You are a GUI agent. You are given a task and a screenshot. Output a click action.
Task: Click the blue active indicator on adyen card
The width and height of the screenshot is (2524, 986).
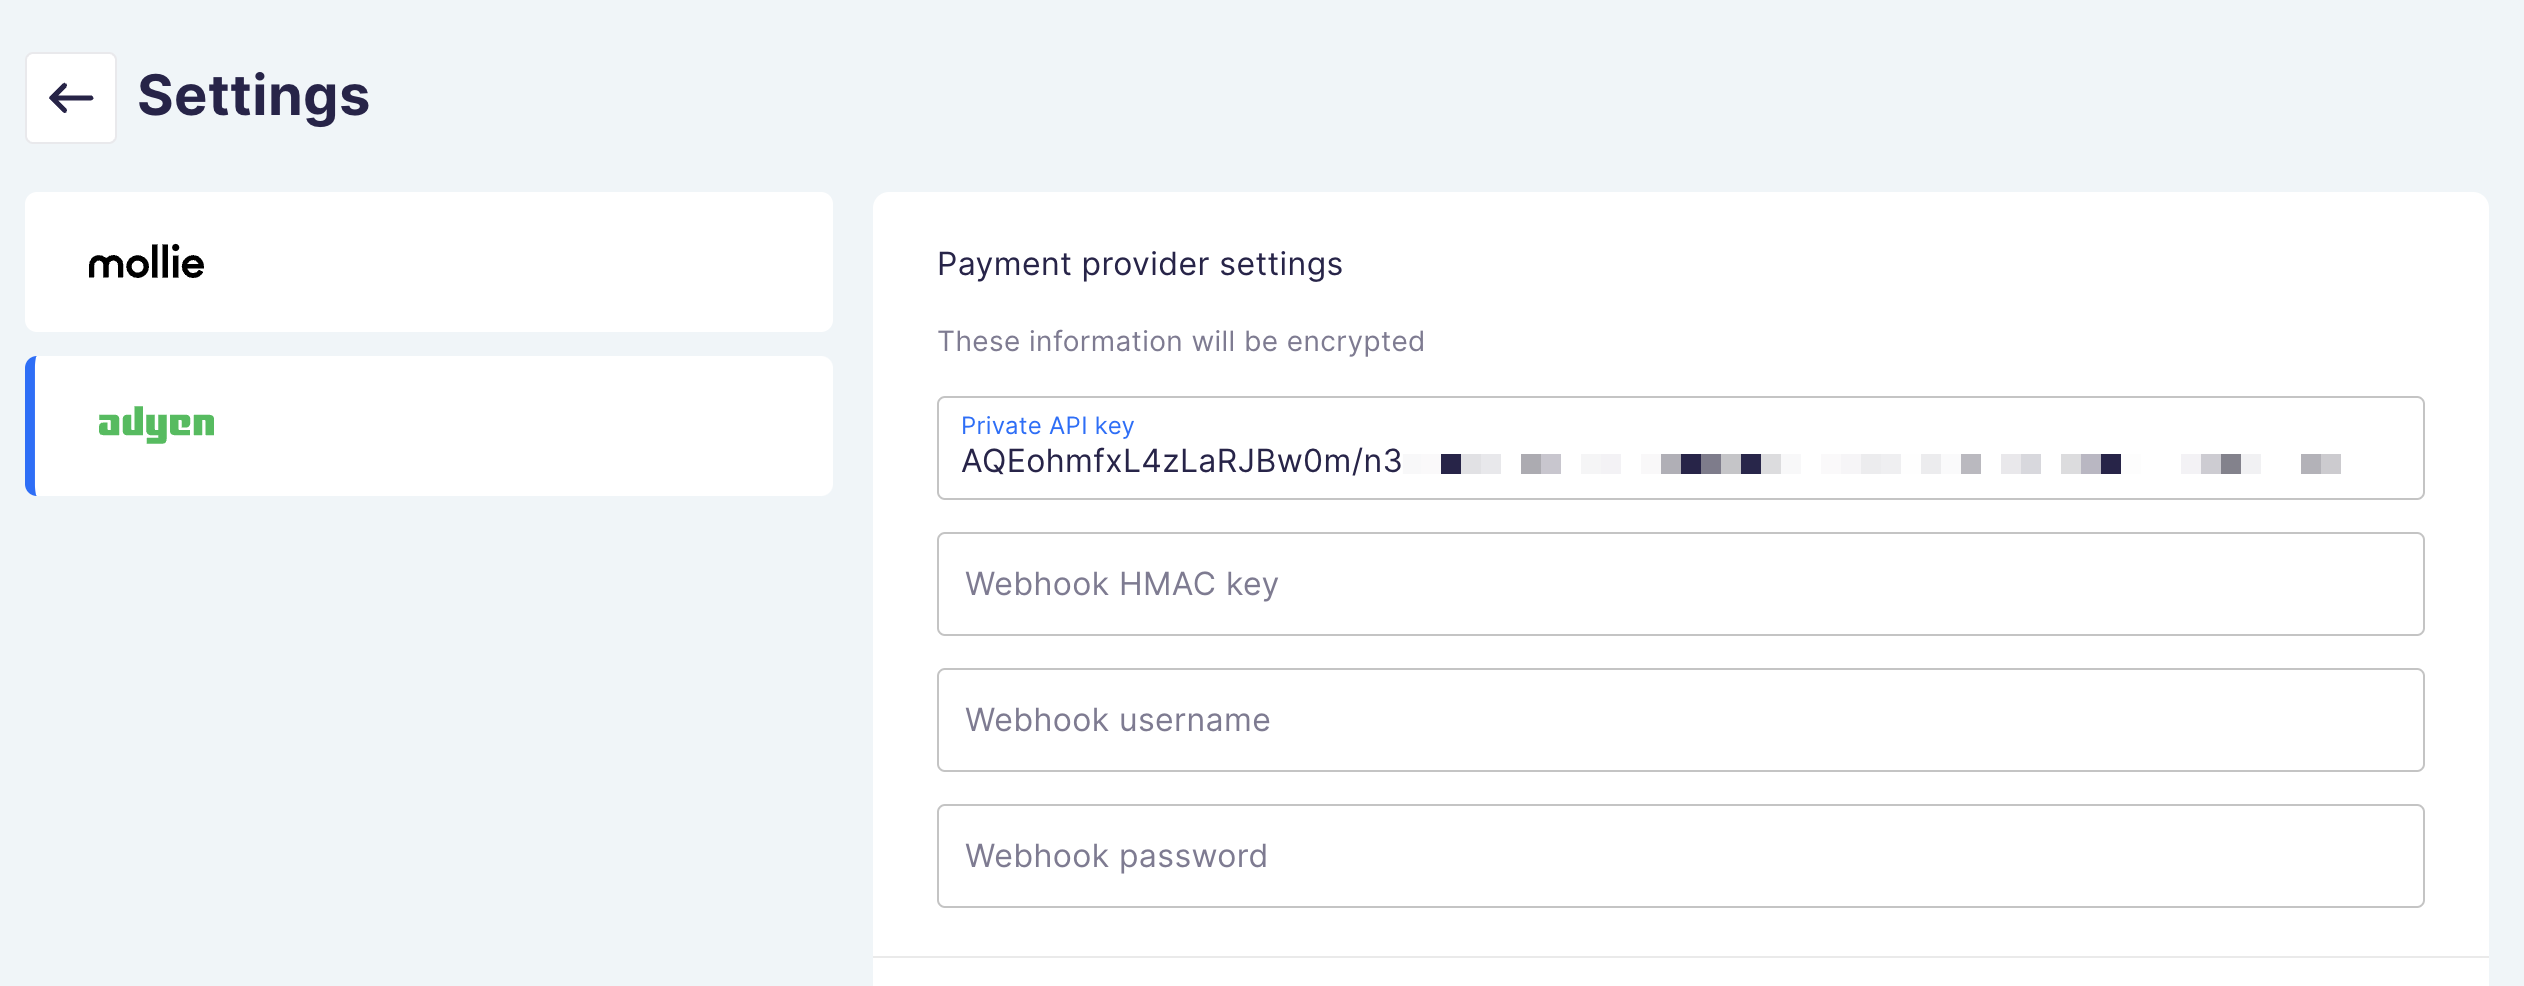click(31, 426)
